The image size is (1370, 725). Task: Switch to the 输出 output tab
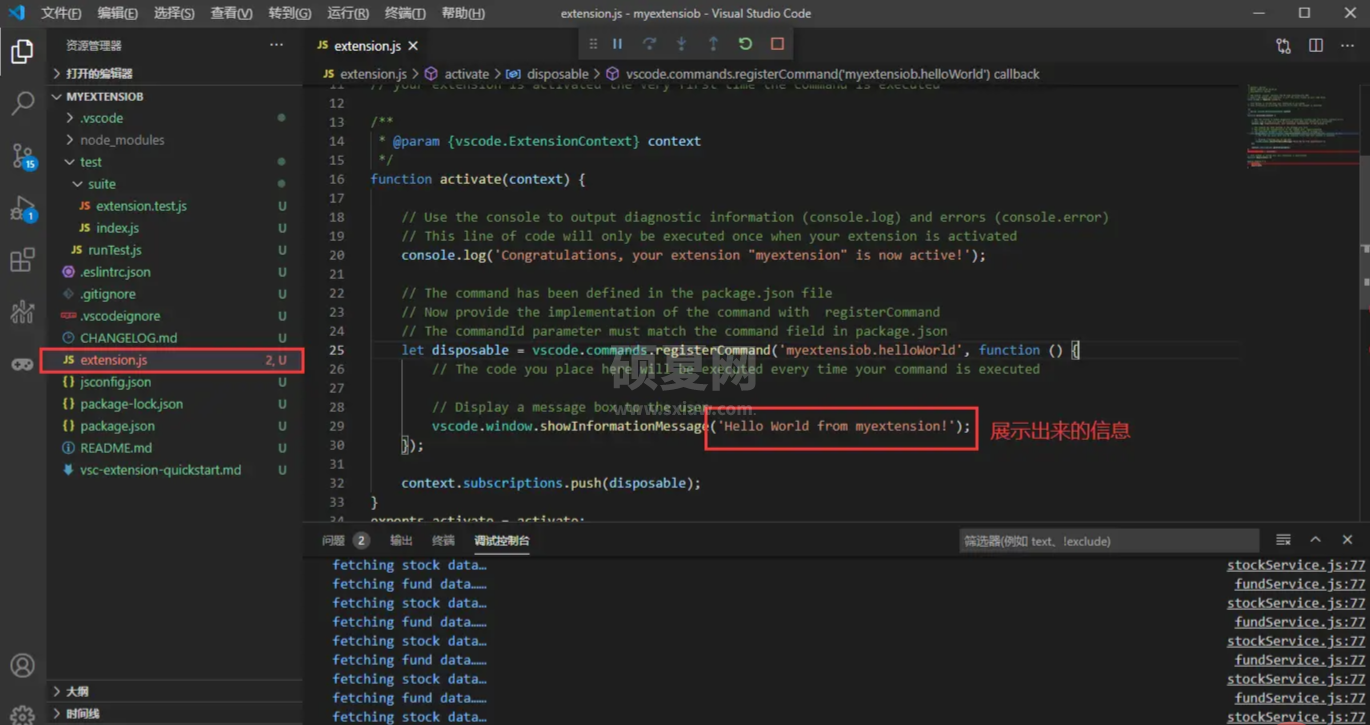401,540
